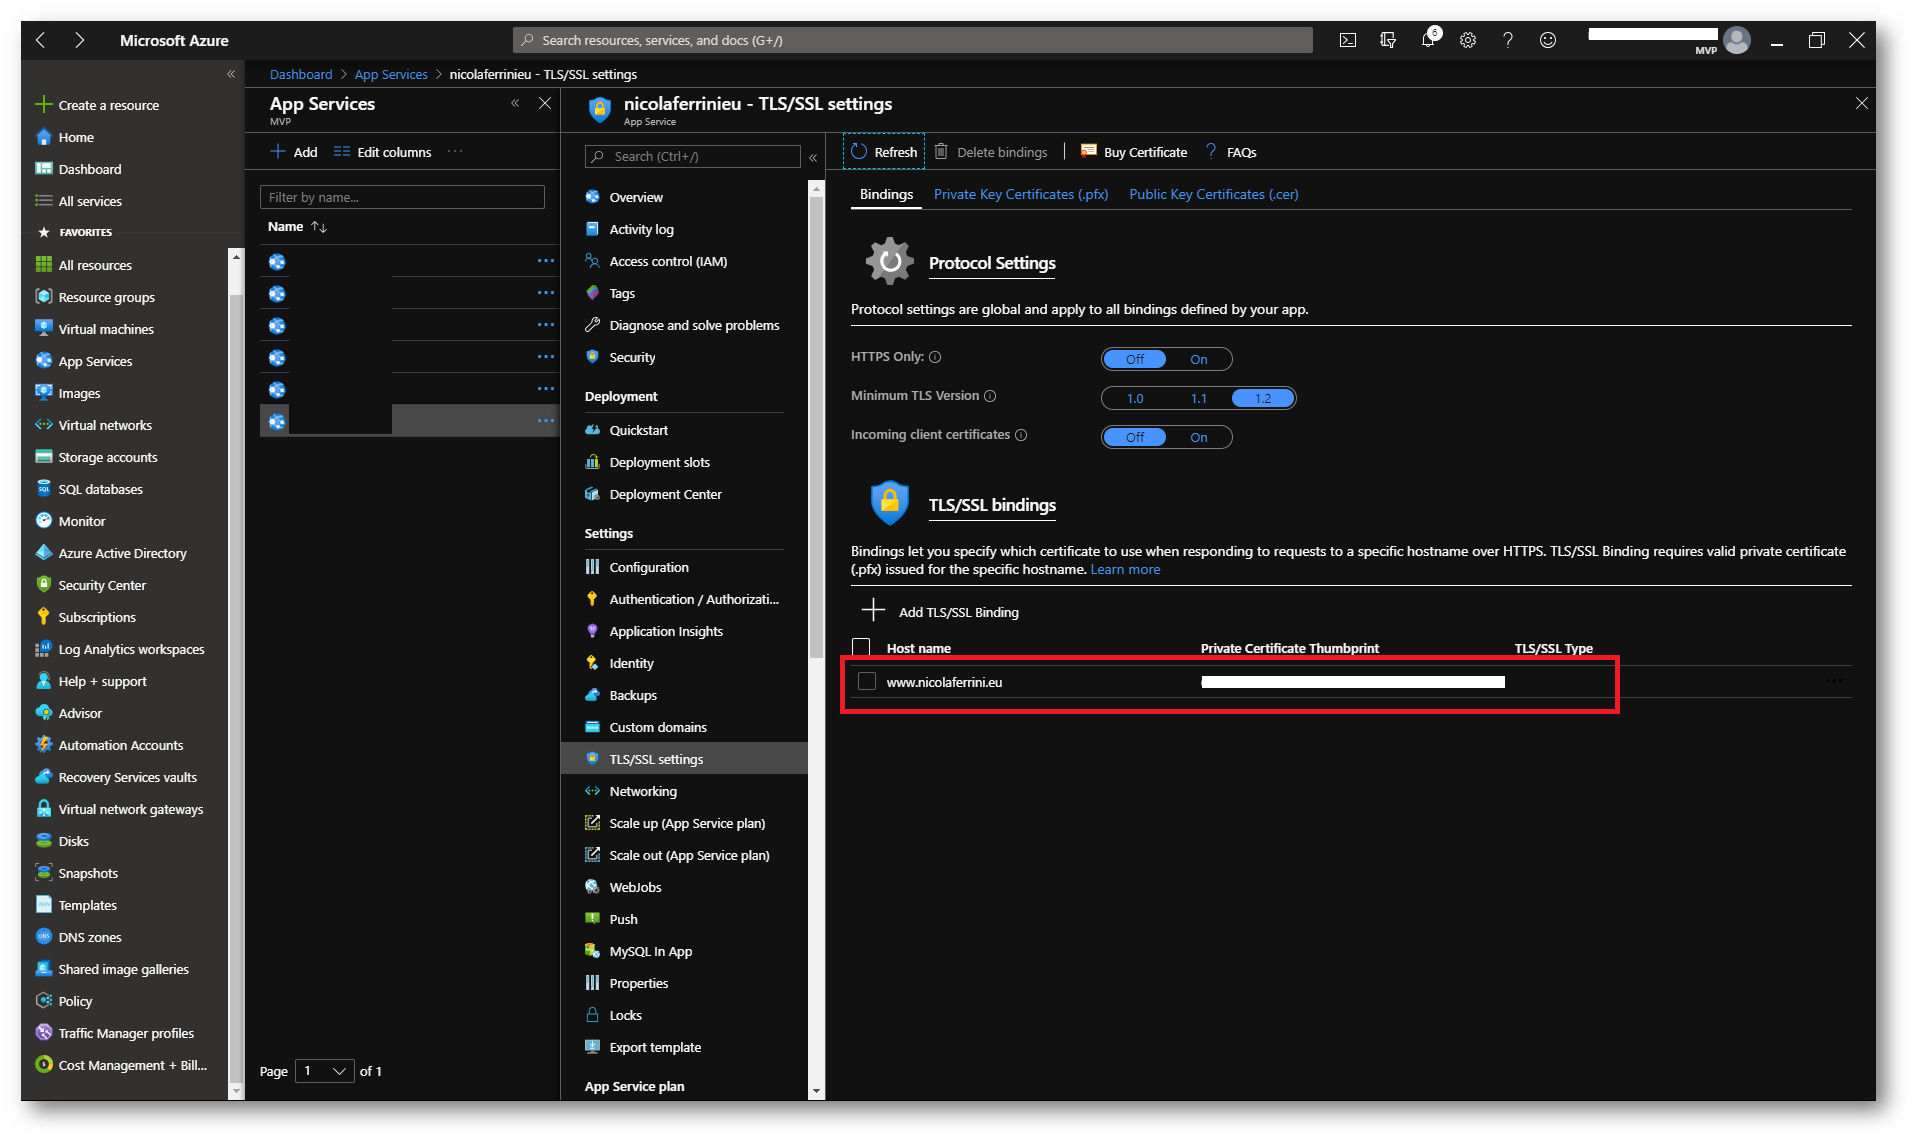Open FAQs in the toolbar

click(1231, 152)
